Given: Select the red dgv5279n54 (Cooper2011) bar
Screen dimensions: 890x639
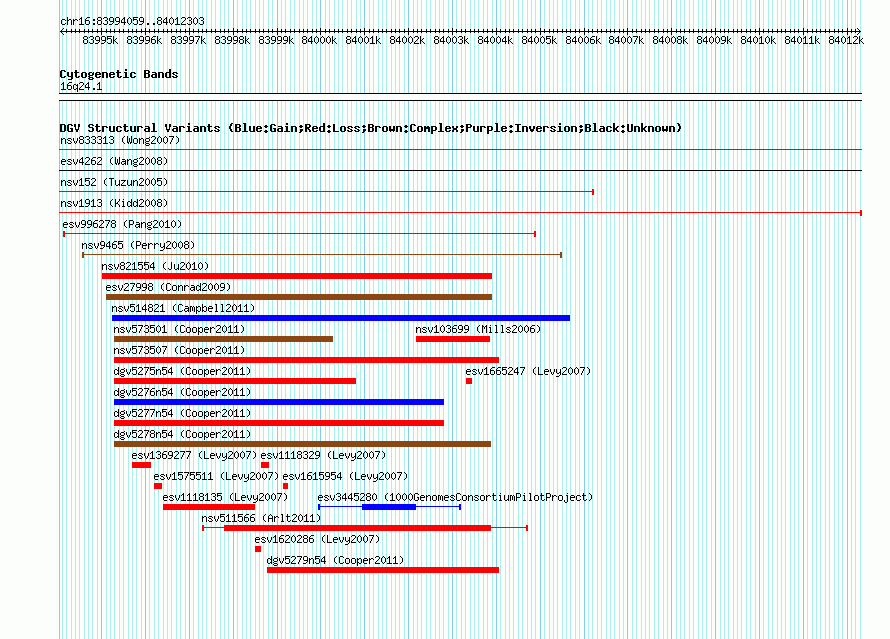Looking at the screenshot, I should (x=383, y=570).
